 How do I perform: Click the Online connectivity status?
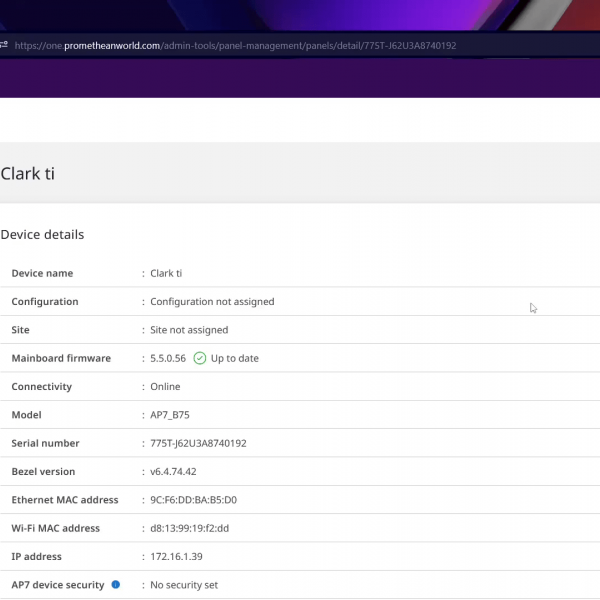pyautogui.click(x=165, y=387)
